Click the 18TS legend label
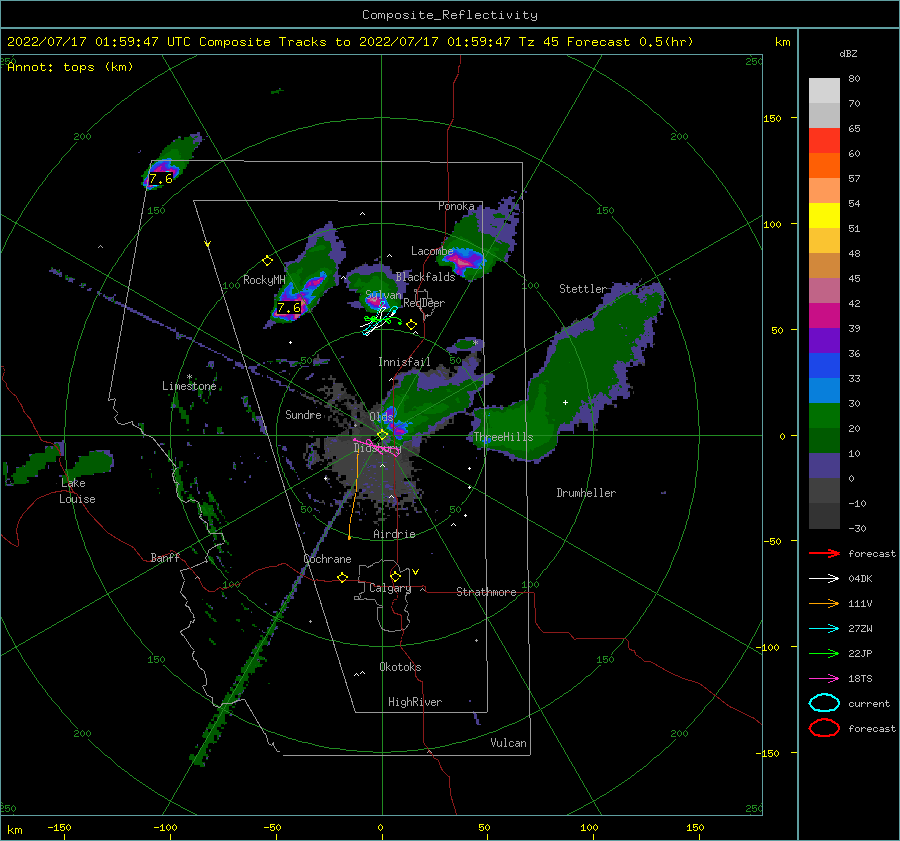 [860, 679]
